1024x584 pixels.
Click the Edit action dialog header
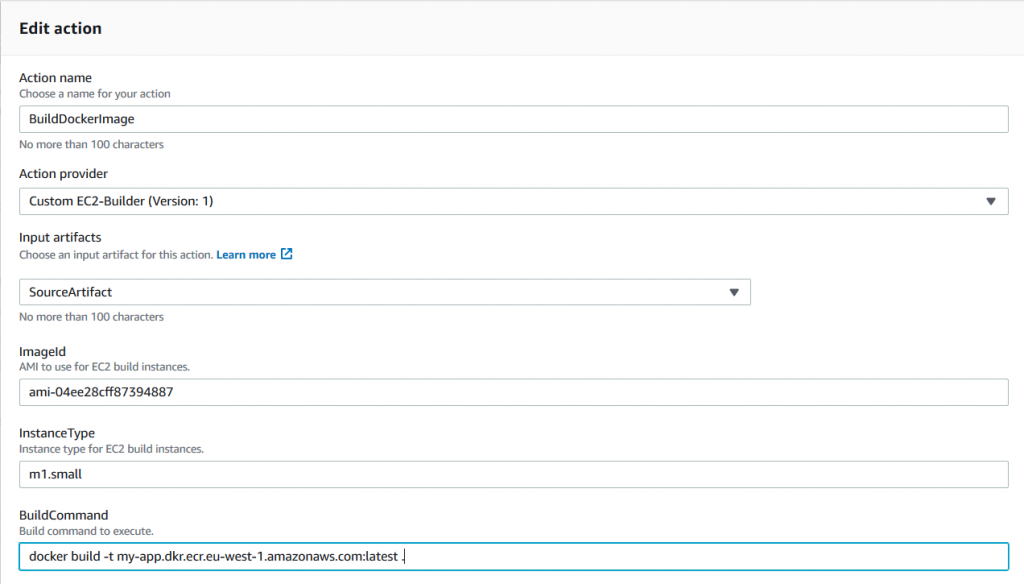pyautogui.click(x=61, y=28)
